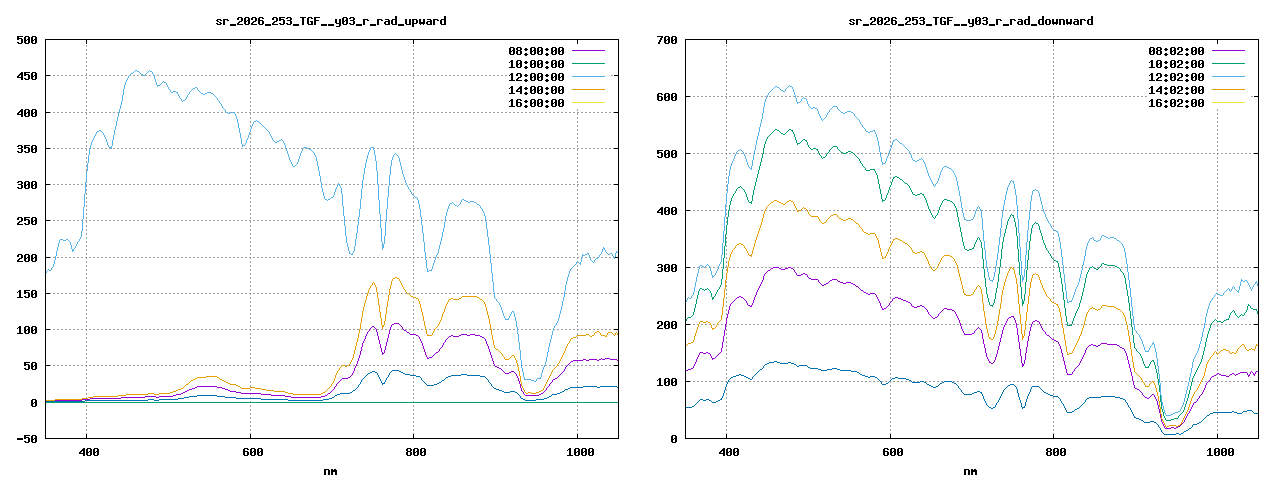This screenshot has width=1280, height=480.
Task: Click orange line sample next to 16:00:00
Action: [588, 102]
